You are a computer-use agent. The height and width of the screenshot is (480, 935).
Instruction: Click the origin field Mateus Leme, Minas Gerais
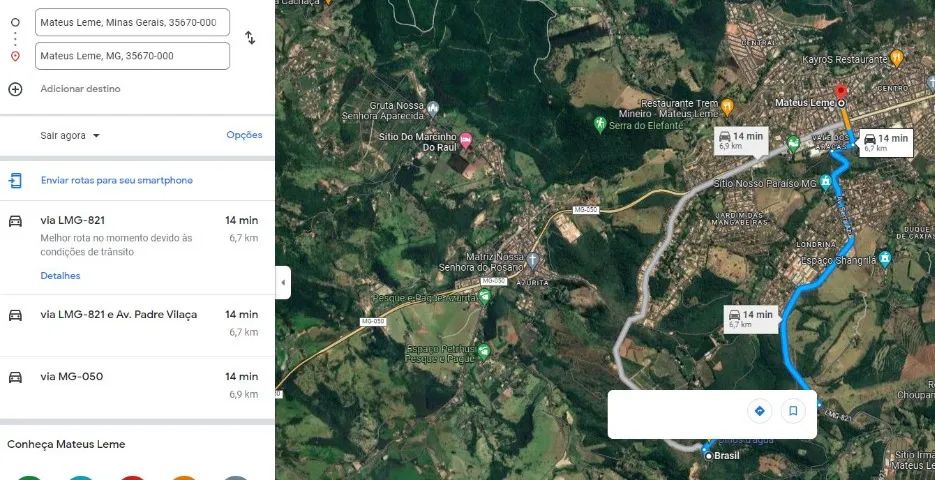[132, 23]
